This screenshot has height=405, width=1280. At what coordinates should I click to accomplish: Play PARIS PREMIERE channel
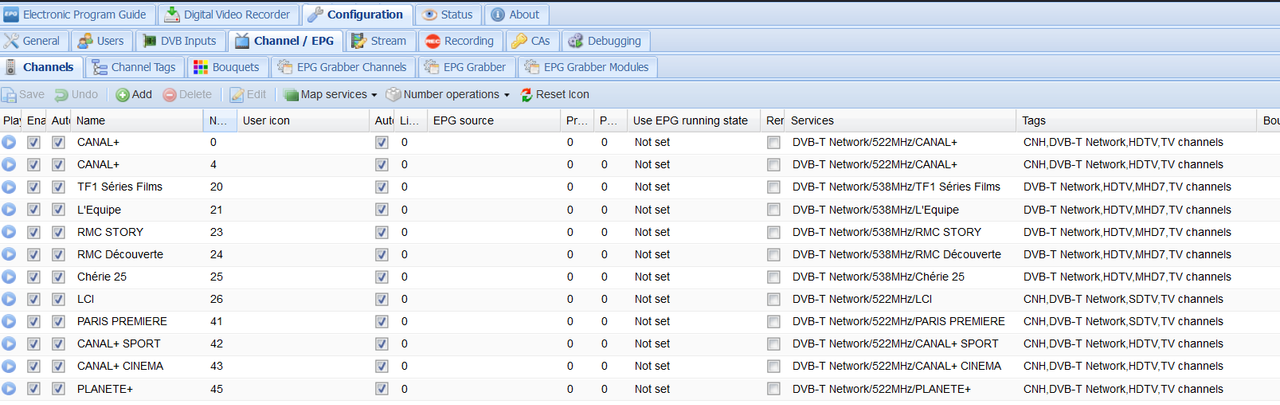click(x=9, y=321)
